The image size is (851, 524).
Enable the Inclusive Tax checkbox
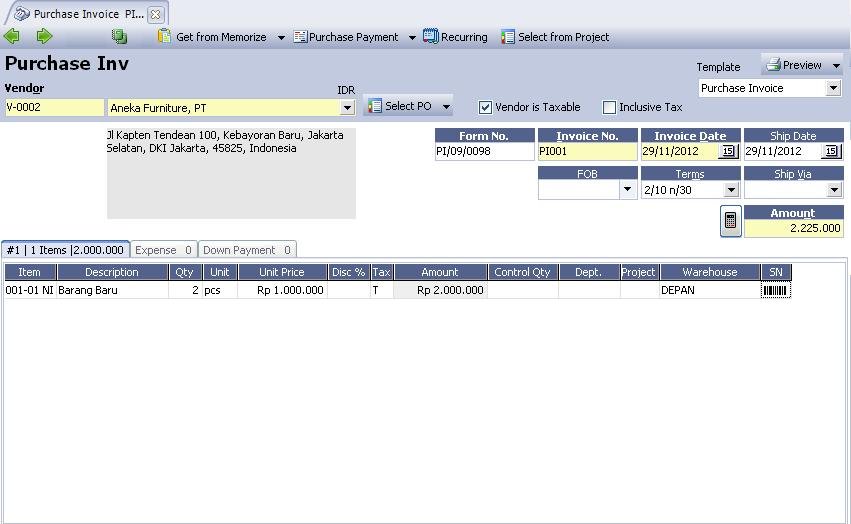(609, 108)
